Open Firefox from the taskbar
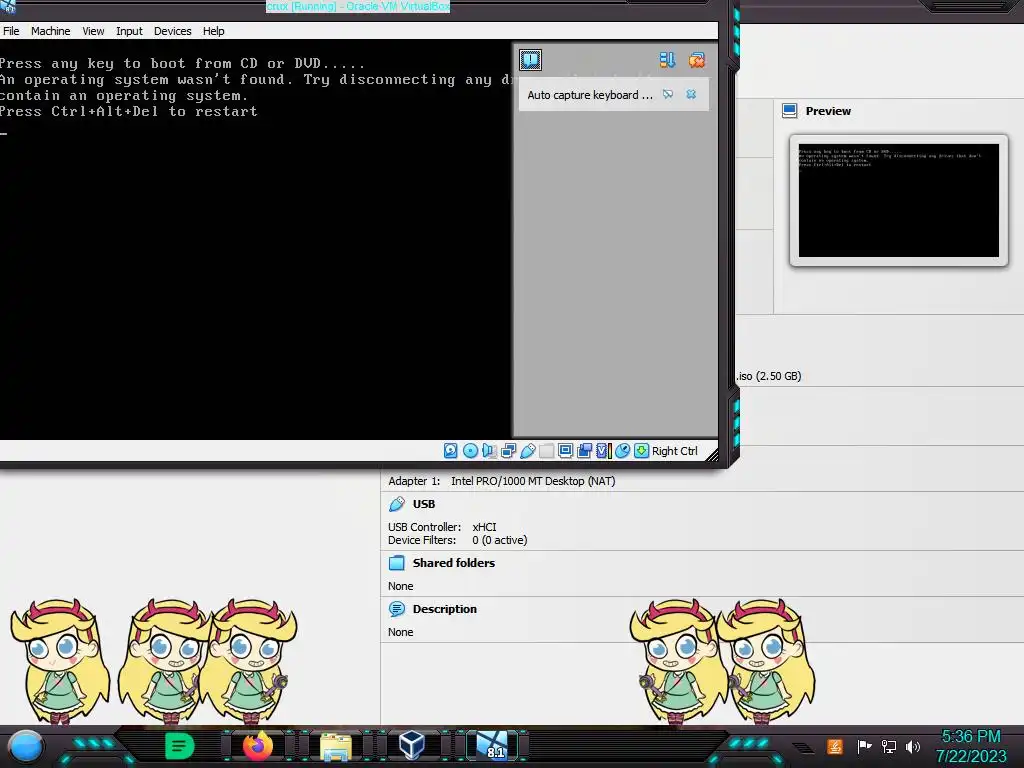The image size is (1024, 768). point(257,746)
